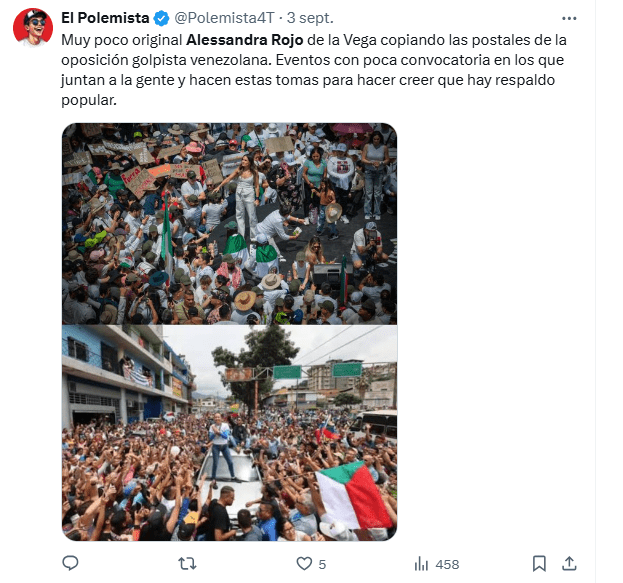This screenshot has height=583, width=623.
Task: Repost the tweet with the retweet arrows
Action: (x=187, y=564)
